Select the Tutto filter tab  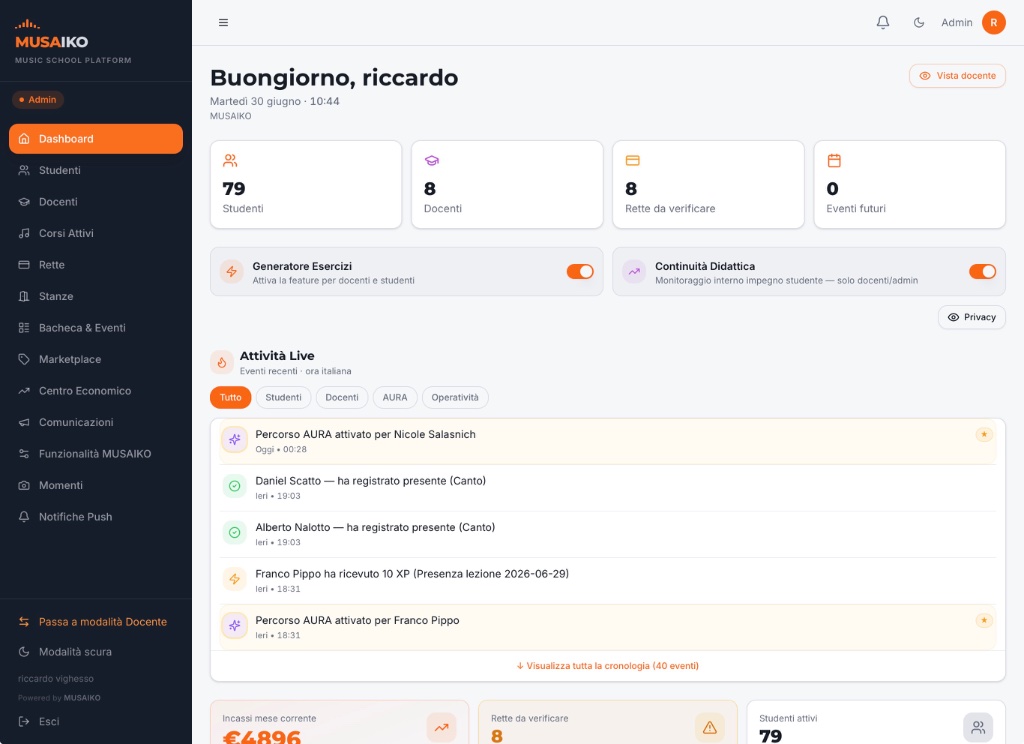(x=231, y=398)
